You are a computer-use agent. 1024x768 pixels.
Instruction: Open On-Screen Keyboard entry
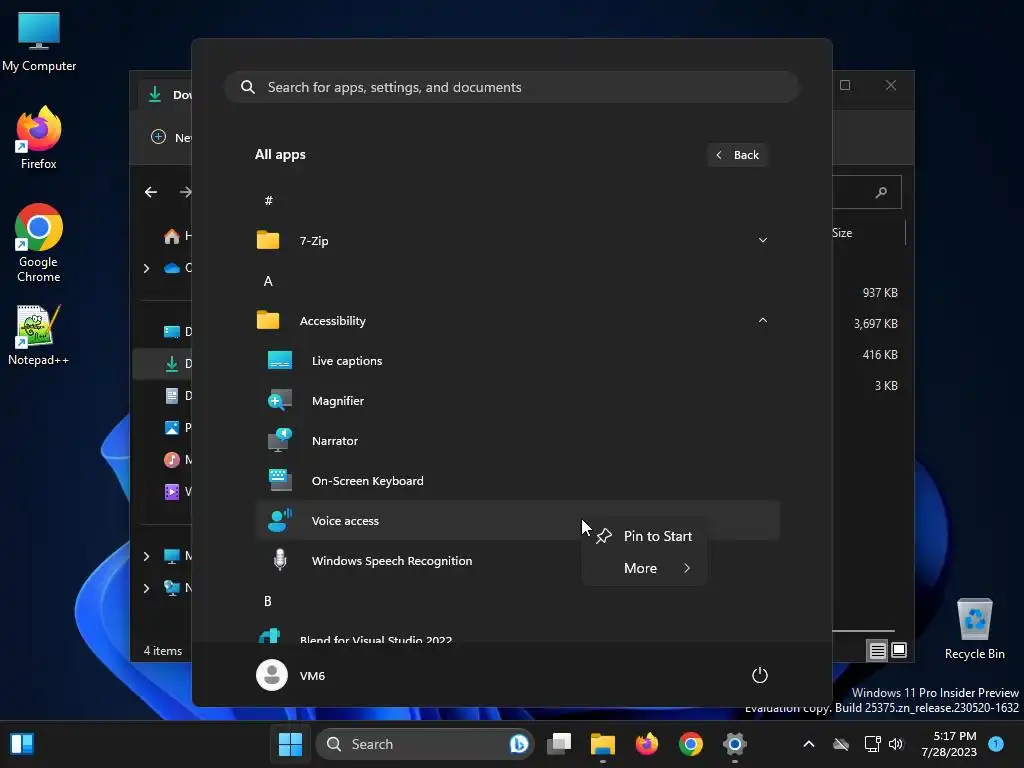[517, 481]
